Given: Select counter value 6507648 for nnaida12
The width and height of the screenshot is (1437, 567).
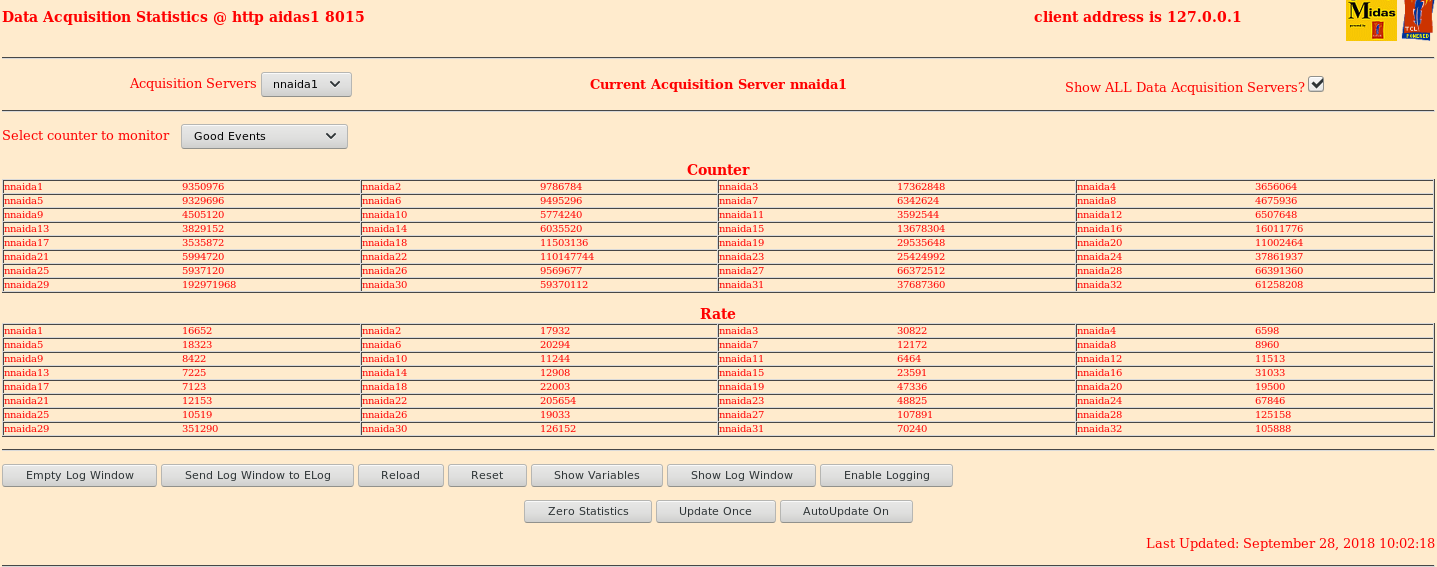Looking at the screenshot, I should [x=1276, y=215].
